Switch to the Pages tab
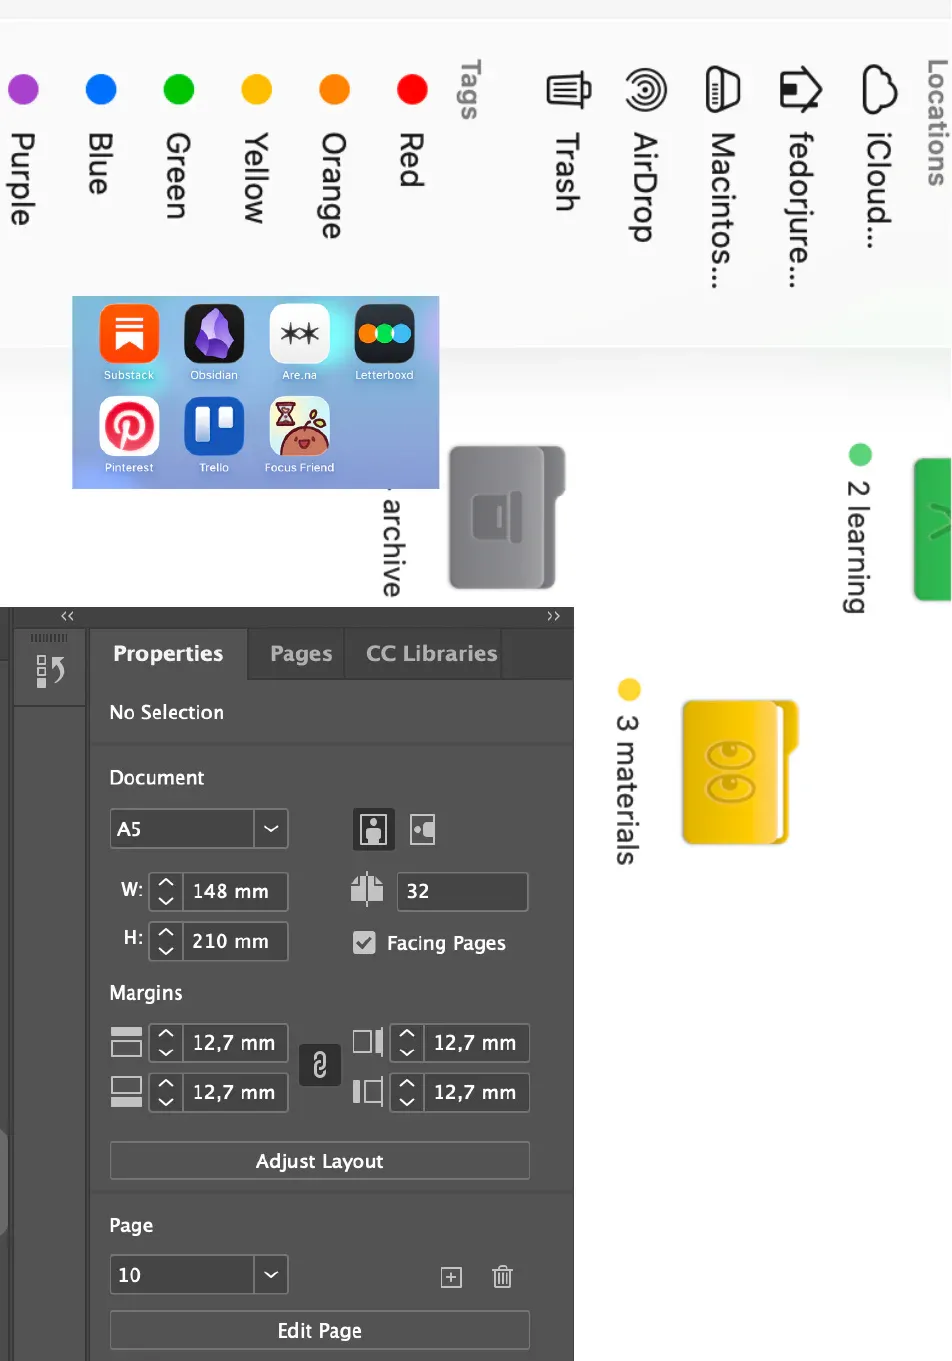This screenshot has width=952, height=1361. (x=301, y=654)
